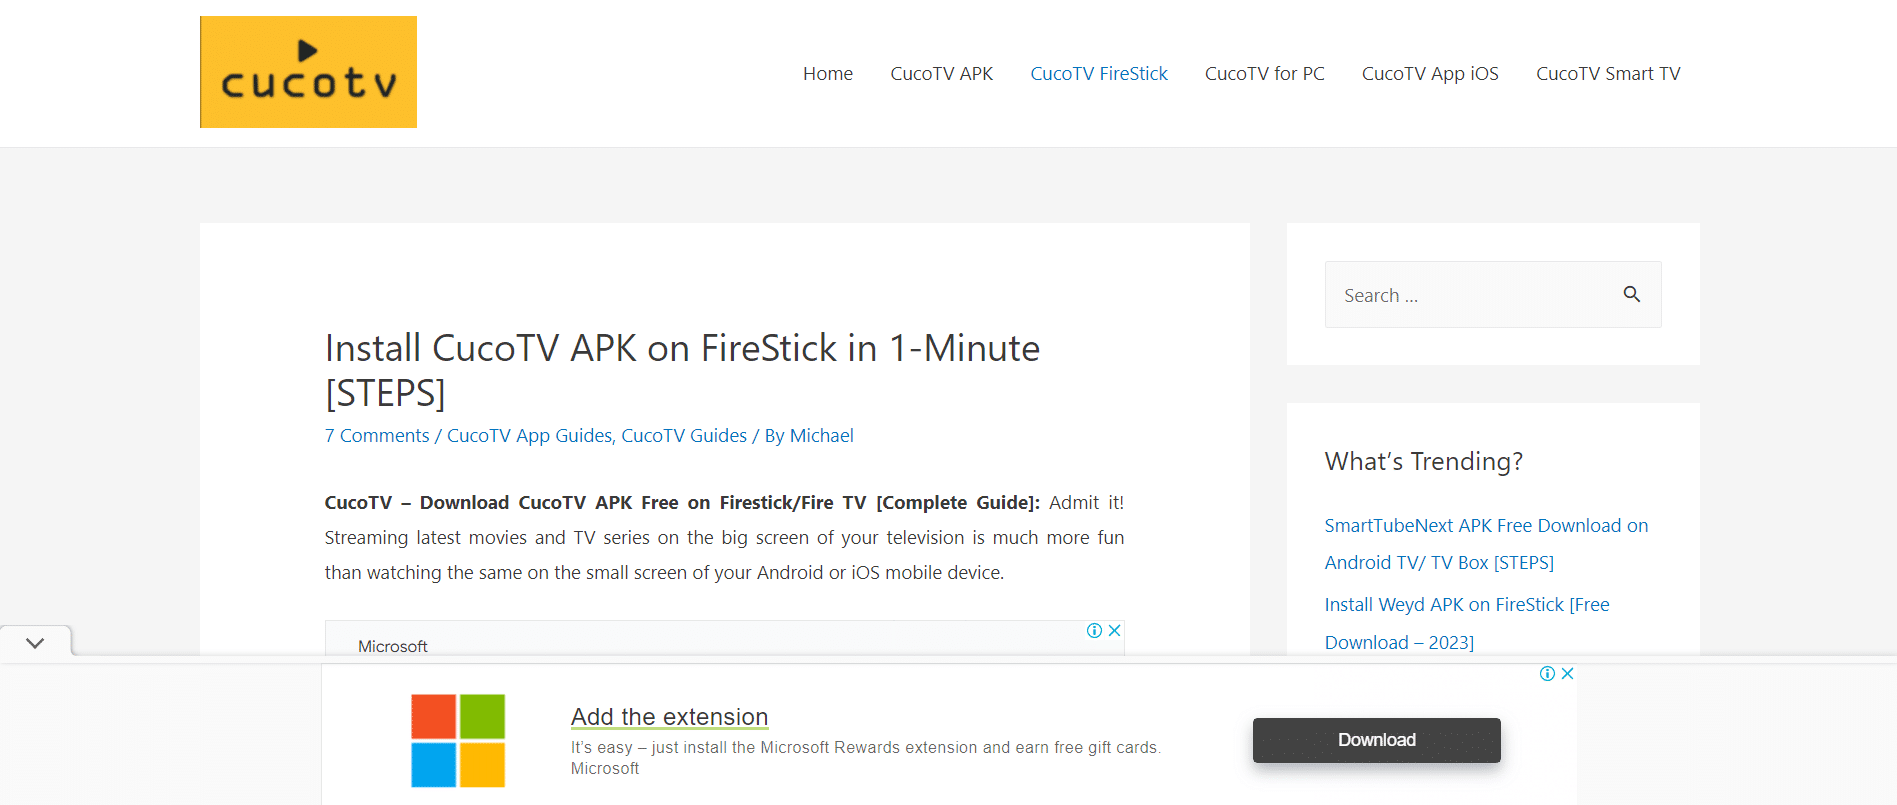The image size is (1897, 805).
Task: Navigate to CucoTV for PC
Action: pos(1265,73)
